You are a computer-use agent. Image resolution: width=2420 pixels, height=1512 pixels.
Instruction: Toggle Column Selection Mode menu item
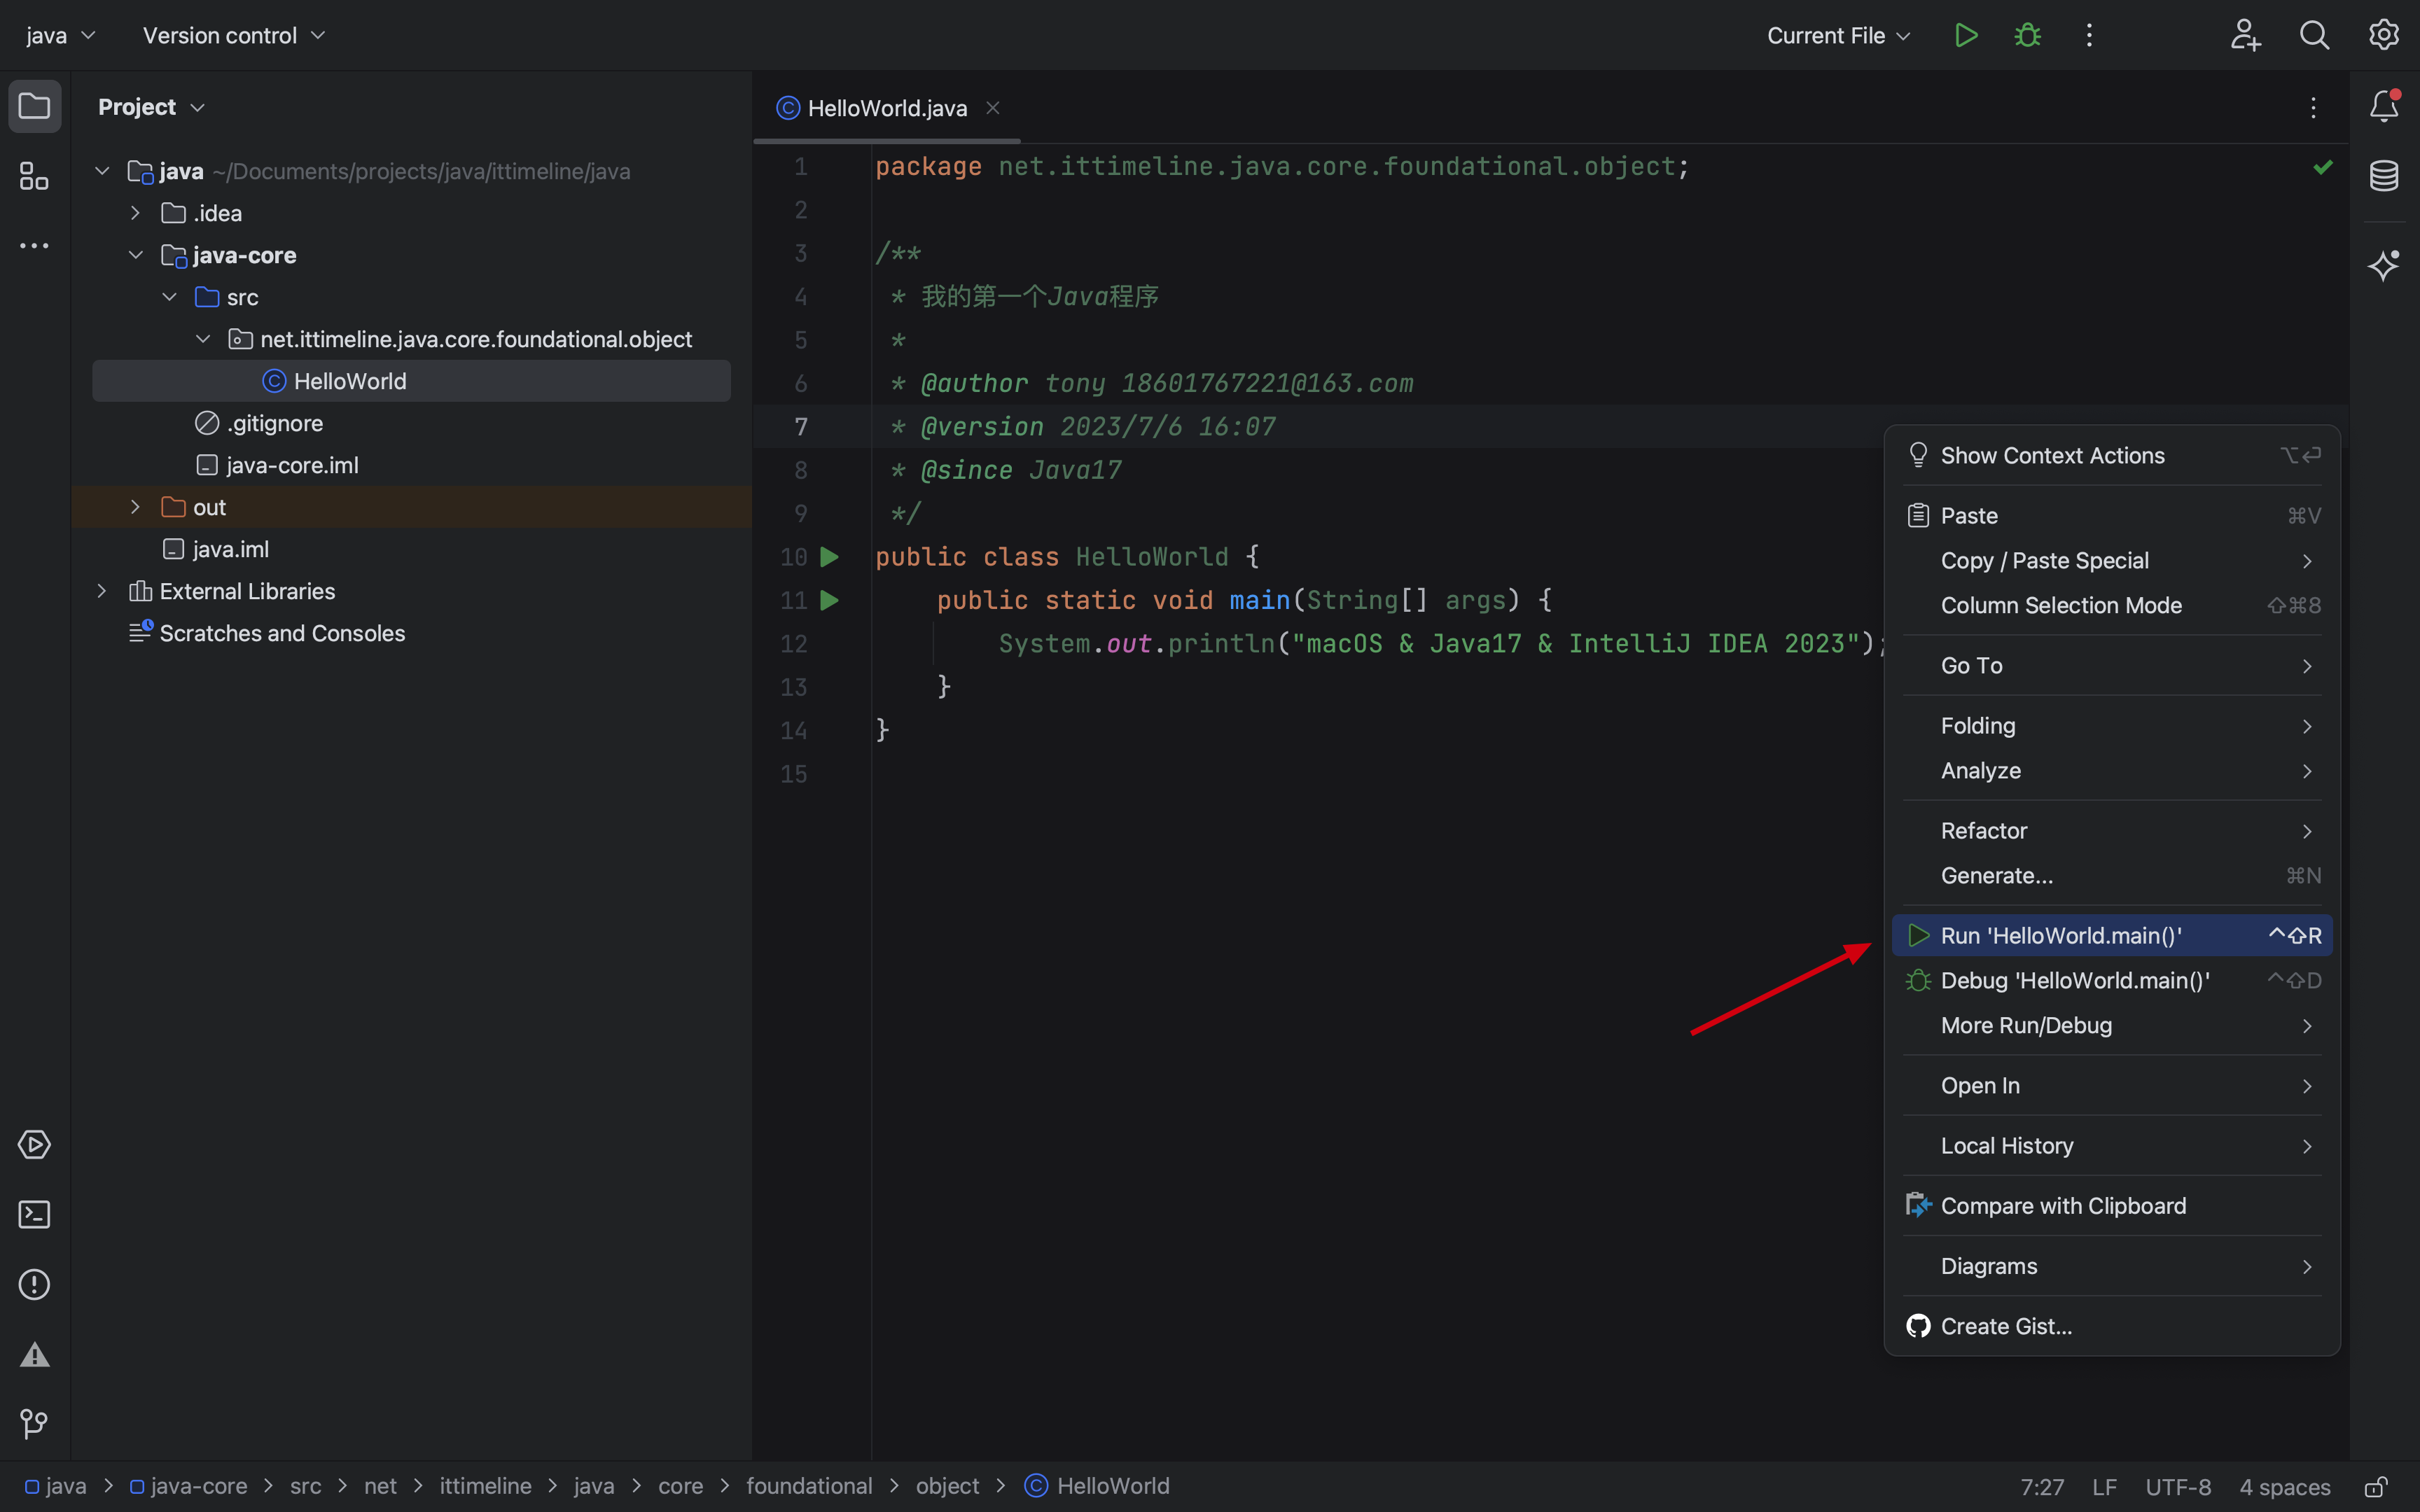[x=2112, y=606]
